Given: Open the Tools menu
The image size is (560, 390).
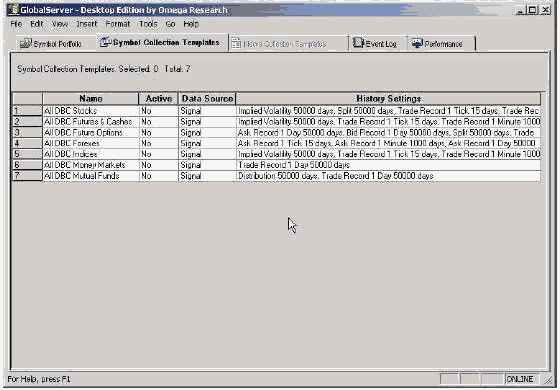Looking at the screenshot, I should pyautogui.click(x=148, y=24).
